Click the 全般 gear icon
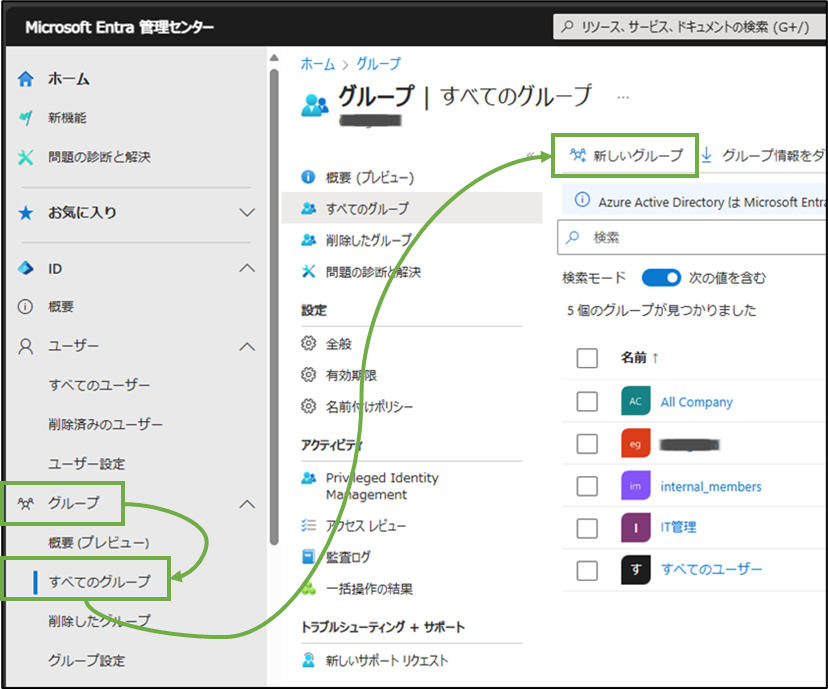Screen dimensions: 828x689 308,344
